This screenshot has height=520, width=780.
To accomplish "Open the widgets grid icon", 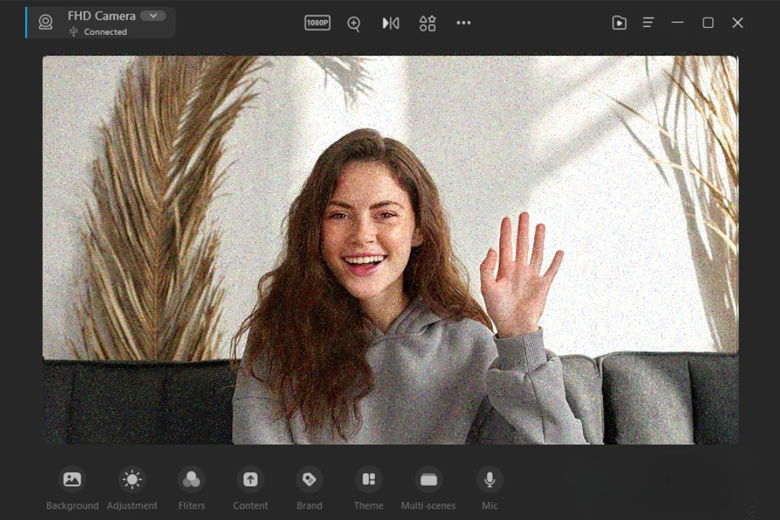I will [x=427, y=23].
